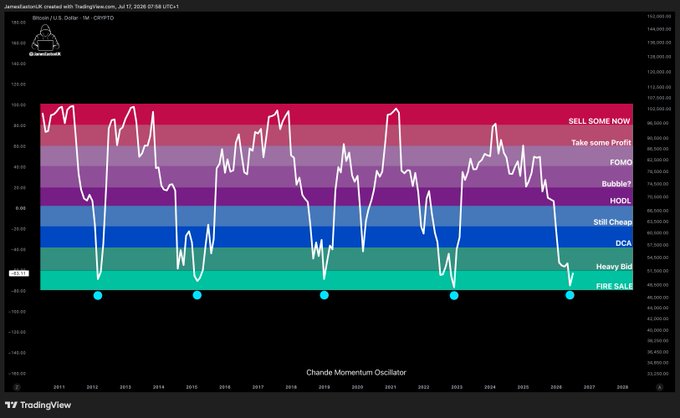Click the 2016 label on the time axis
680x418 pixels.
(x=225, y=387)
